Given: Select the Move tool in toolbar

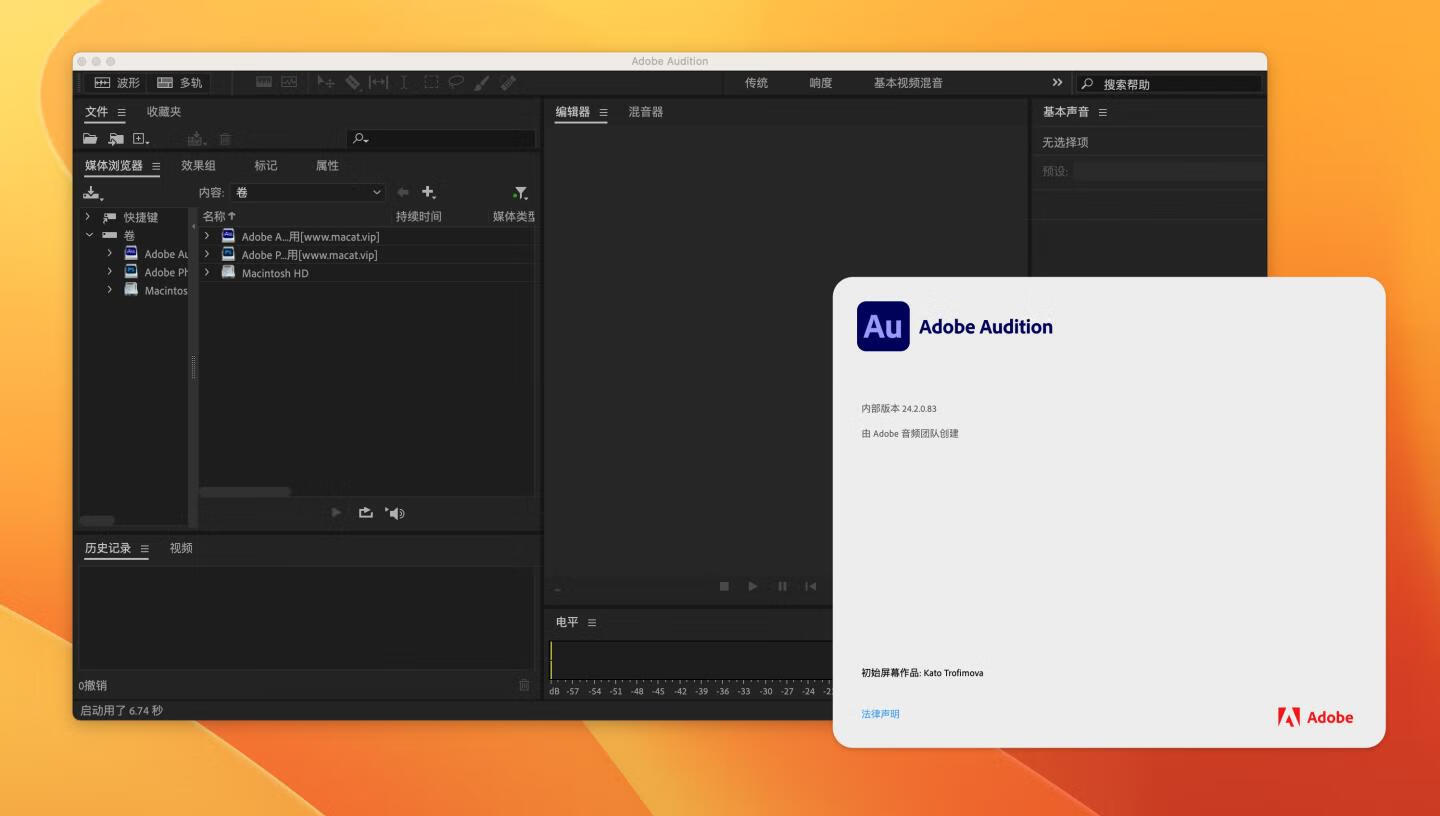Looking at the screenshot, I should click(326, 83).
